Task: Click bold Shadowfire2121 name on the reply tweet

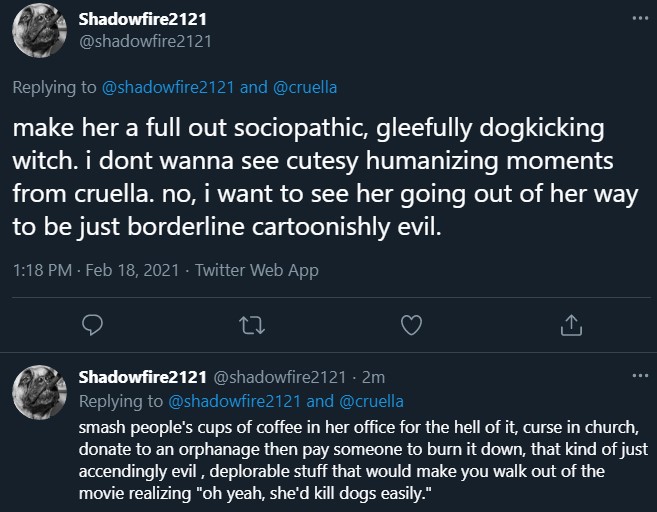Action: [x=141, y=378]
